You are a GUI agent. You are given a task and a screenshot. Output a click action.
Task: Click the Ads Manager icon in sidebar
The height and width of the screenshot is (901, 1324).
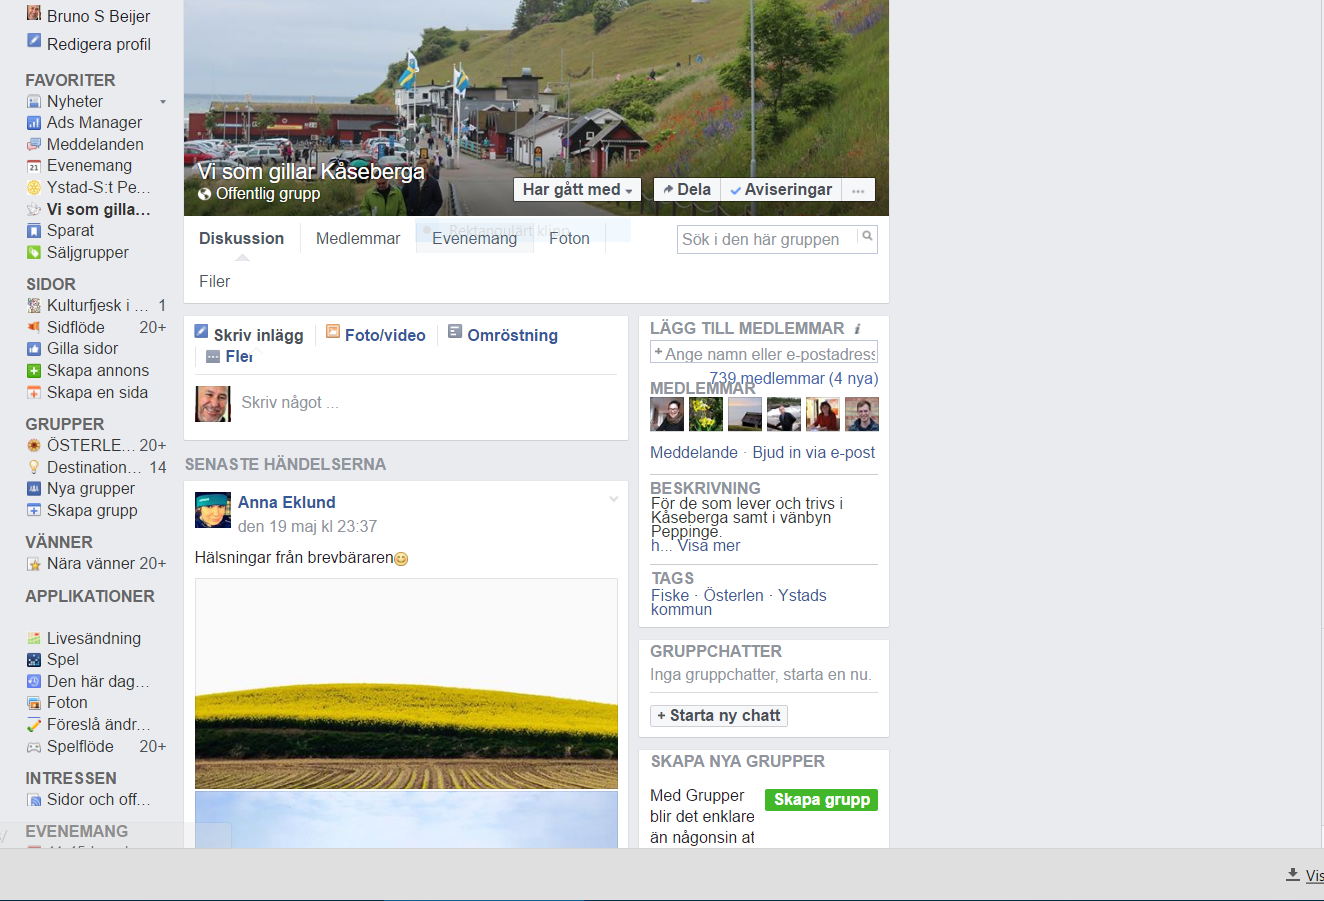[34, 123]
